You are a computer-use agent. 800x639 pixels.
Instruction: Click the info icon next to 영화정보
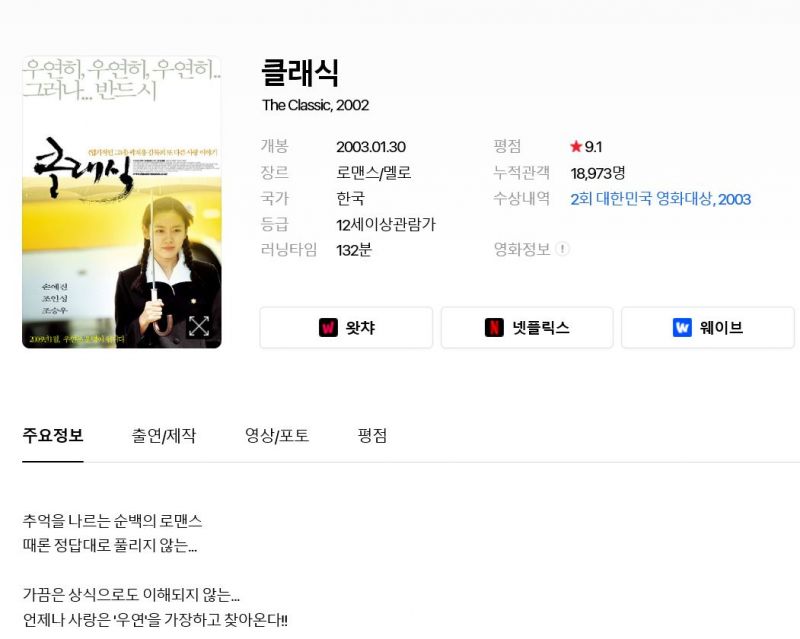[x=562, y=249]
